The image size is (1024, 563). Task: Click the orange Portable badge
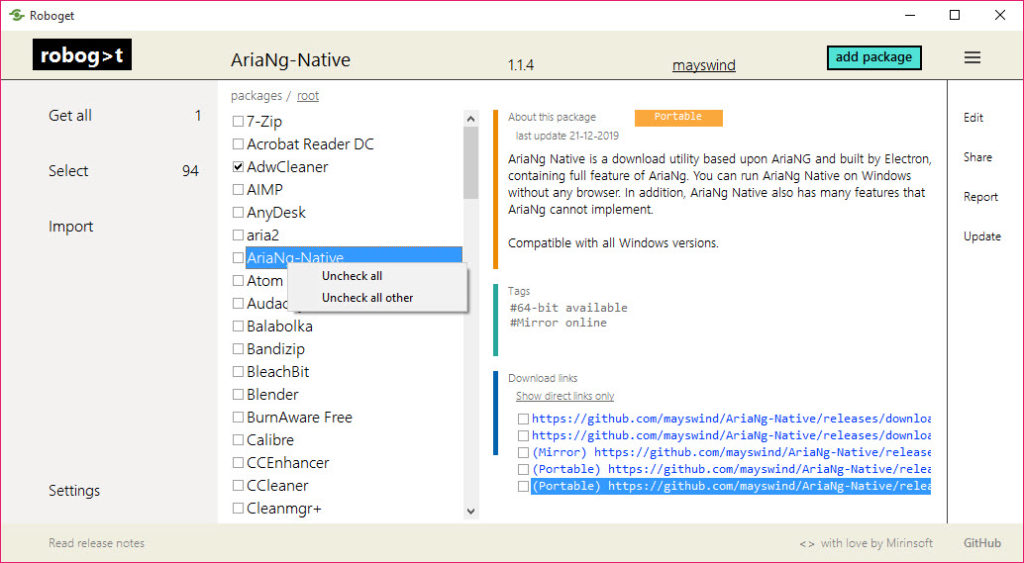(679, 118)
